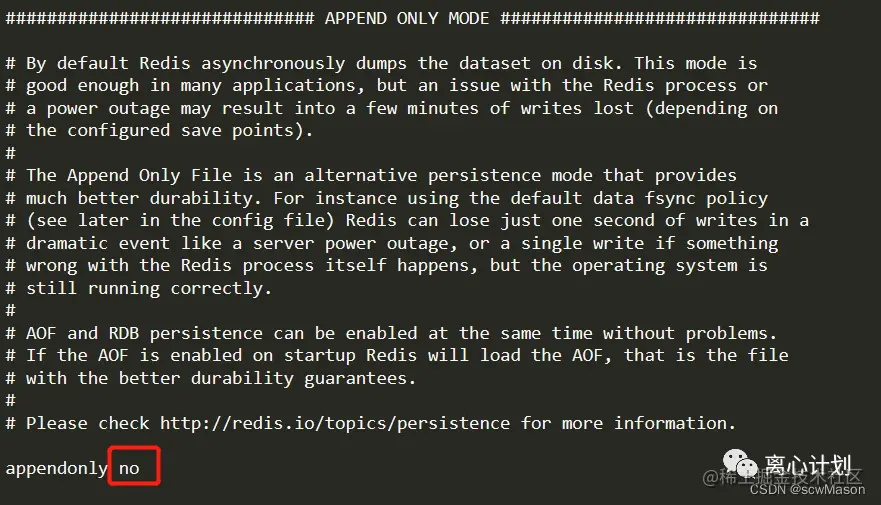881x505 pixels.
Task: Click the 离心计划 watermark text
Action: click(x=809, y=465)
